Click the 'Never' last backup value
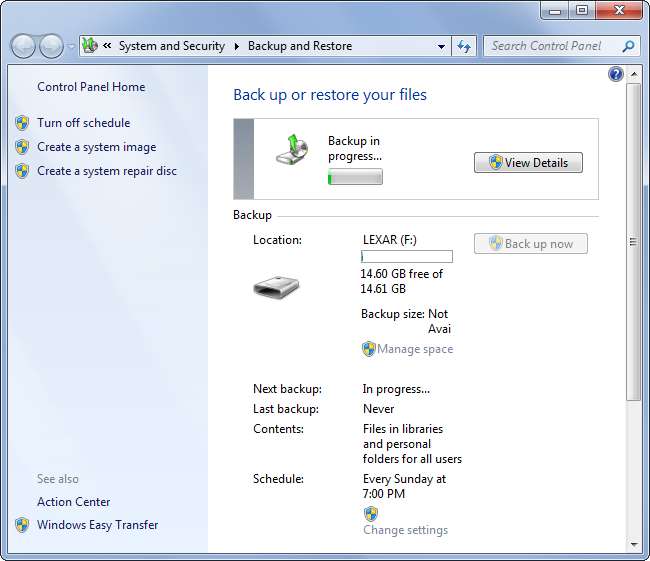650x561 pixels. 378,409
